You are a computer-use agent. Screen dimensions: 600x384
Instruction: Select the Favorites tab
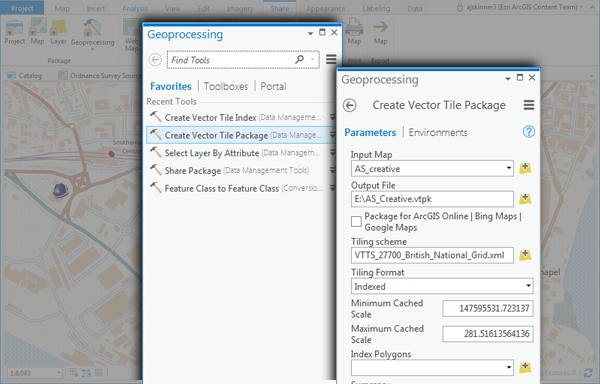pos(170,86)
